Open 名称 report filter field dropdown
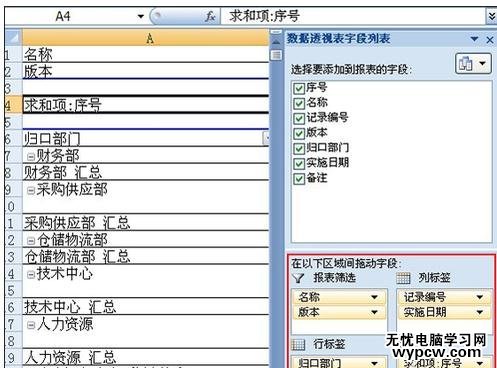Screen dimensions: 497x368 point(374,297)
